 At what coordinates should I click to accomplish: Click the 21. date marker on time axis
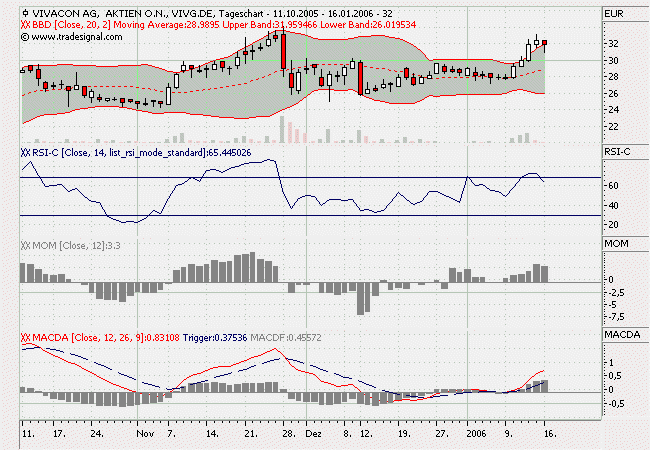tap(251, 434)
